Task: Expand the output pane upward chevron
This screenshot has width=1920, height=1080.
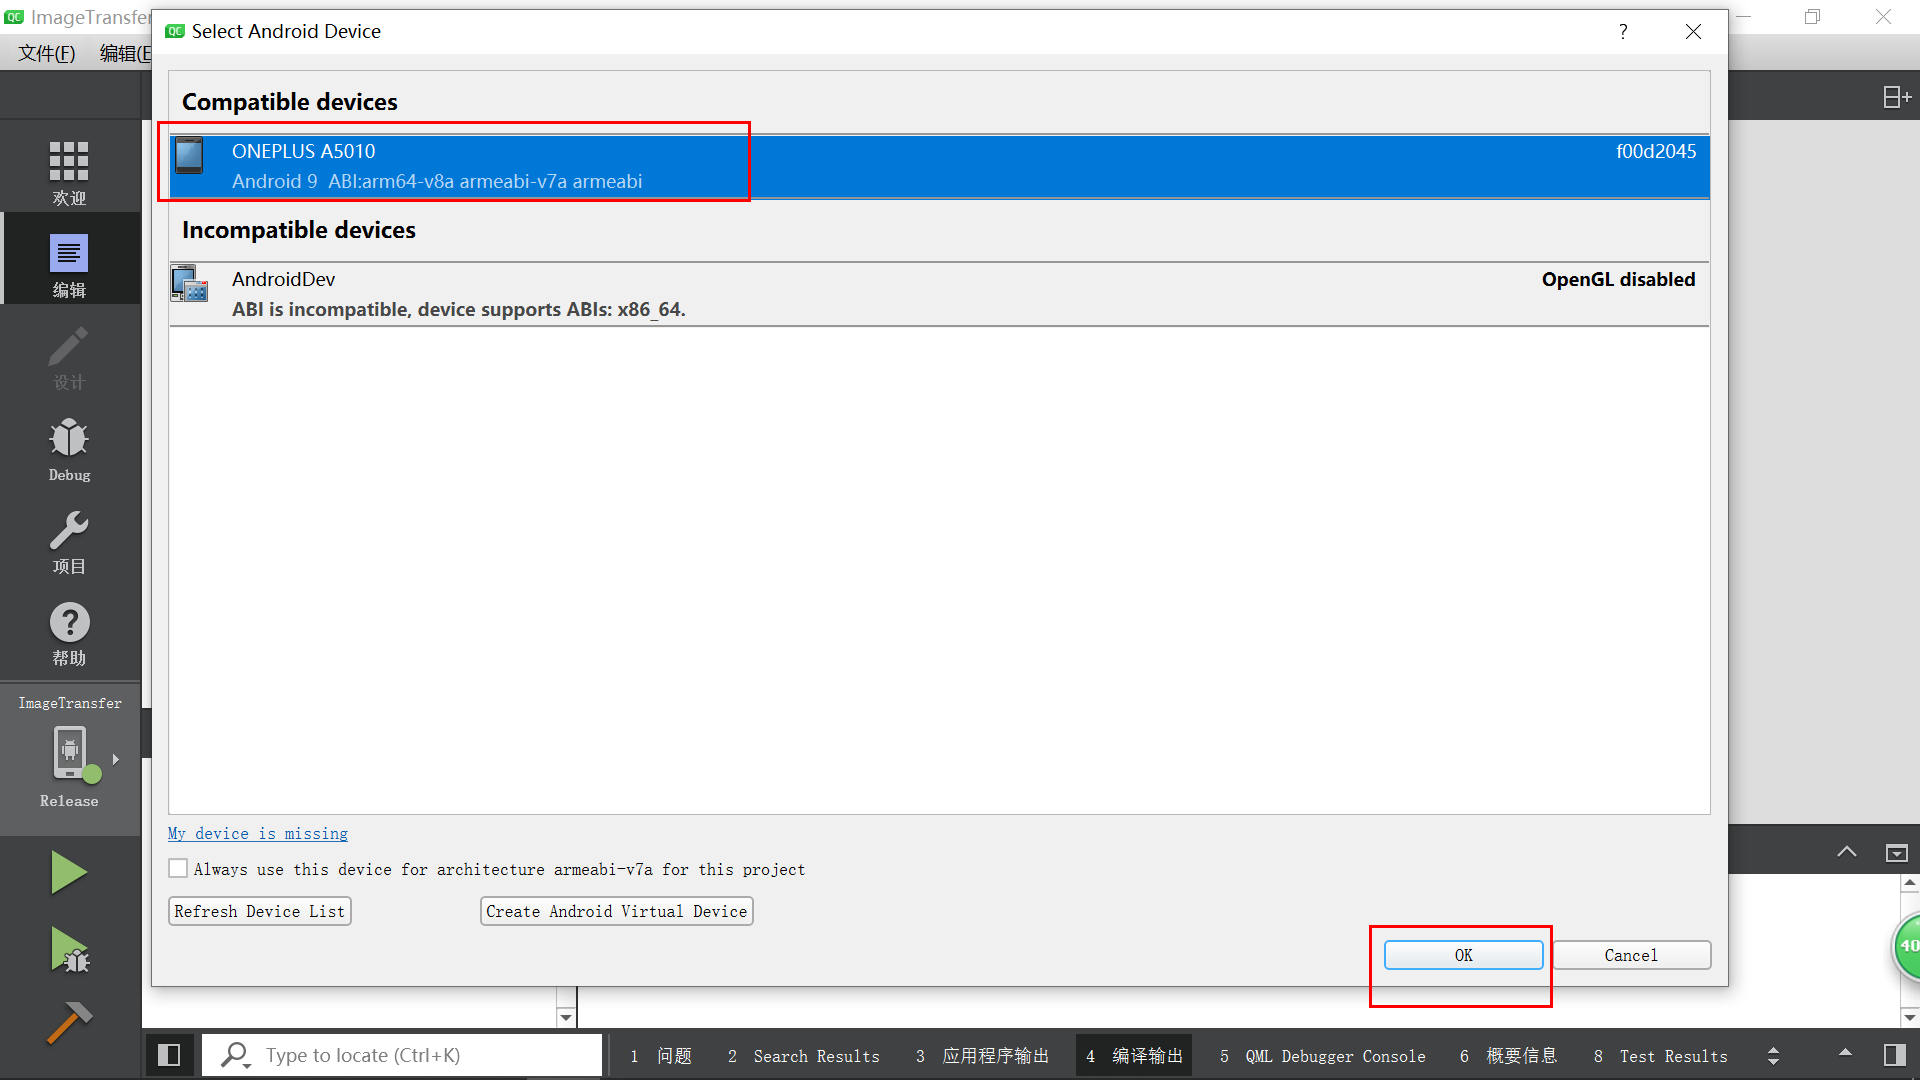Action: pos(1846,852)
